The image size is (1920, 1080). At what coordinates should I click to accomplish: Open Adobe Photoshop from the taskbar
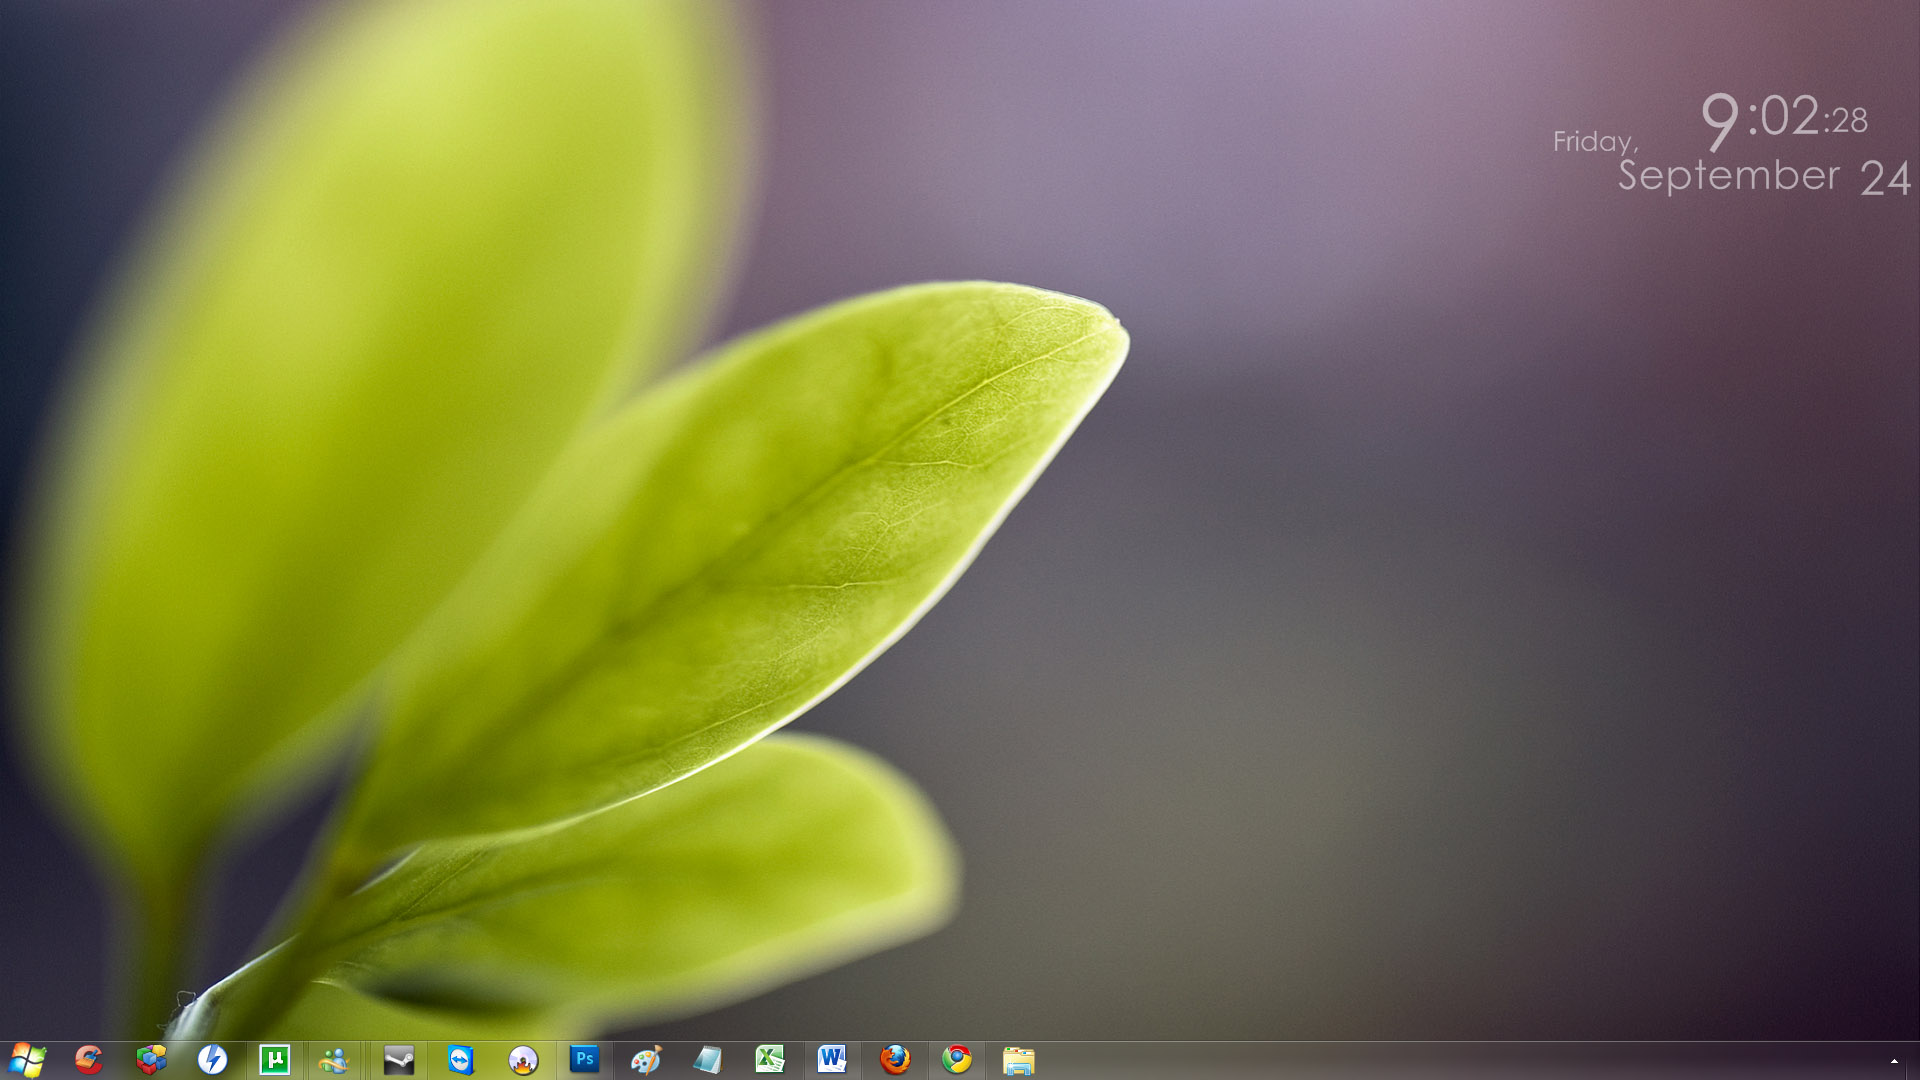point(585,1059)
